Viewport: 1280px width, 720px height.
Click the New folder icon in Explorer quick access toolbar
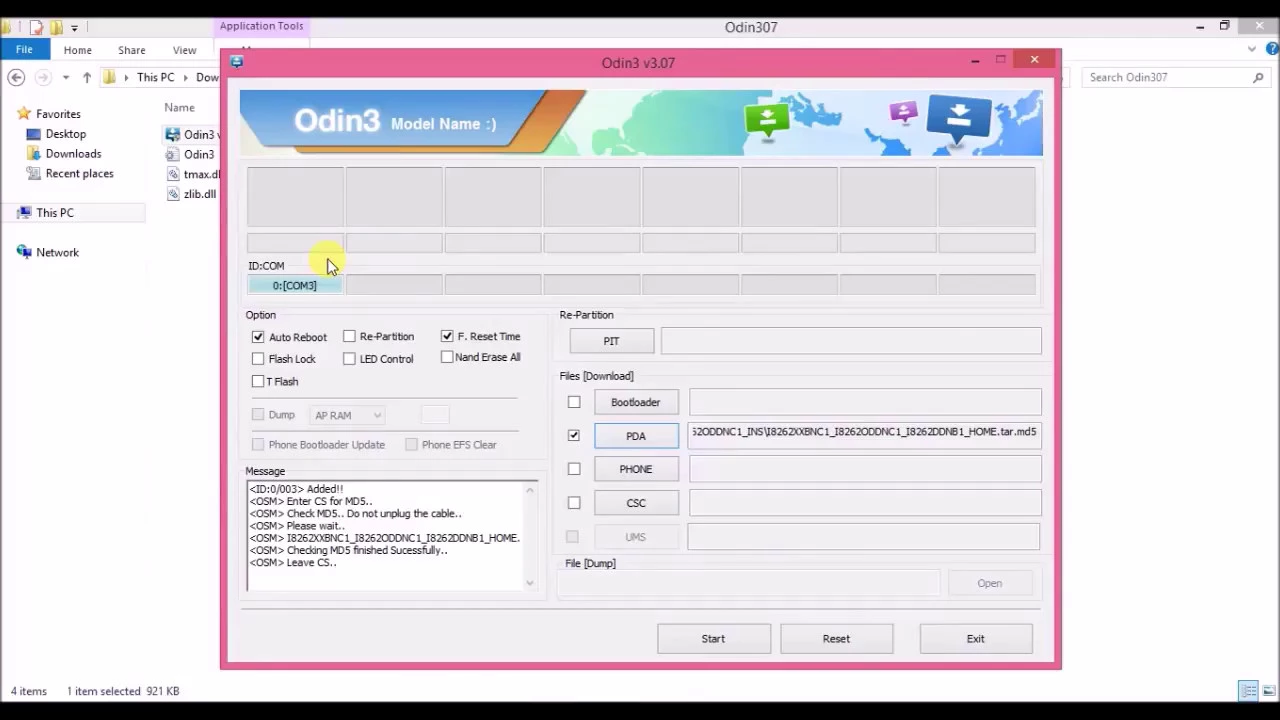click(x=57, y=27)
